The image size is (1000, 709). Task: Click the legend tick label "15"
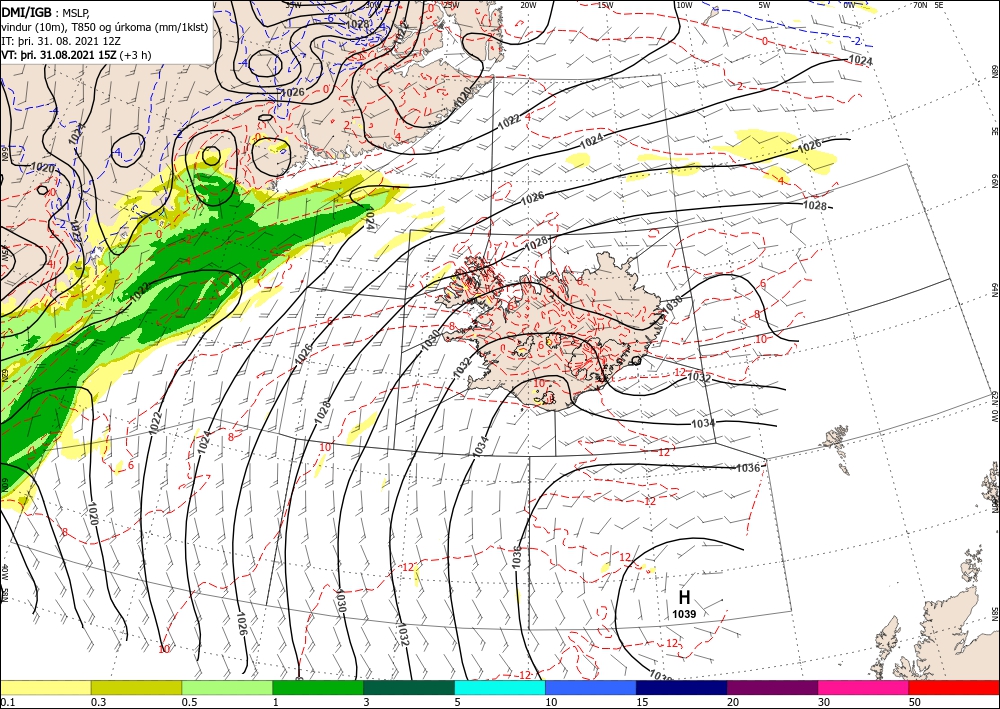click(x=642, y=702)
